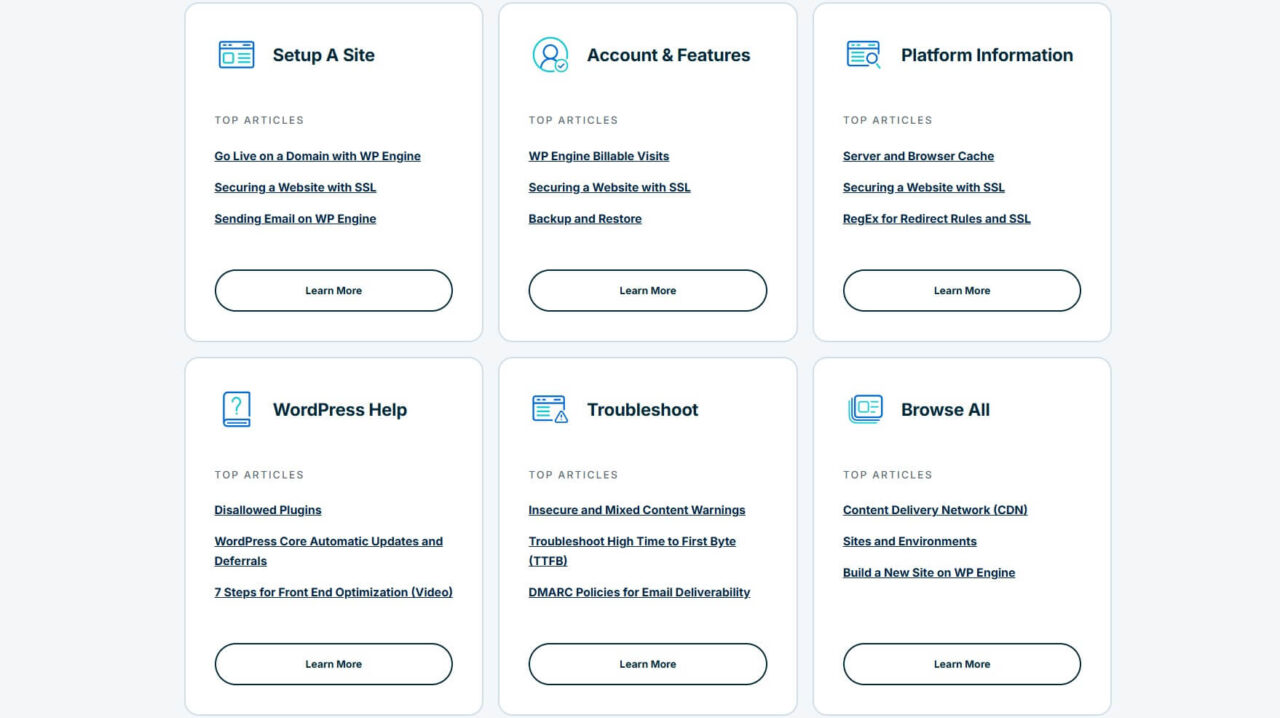The width and height of the screenshot is (1280, 718).
Task: Click Learn More under Troubleshoot
Action: click(648, 664)
